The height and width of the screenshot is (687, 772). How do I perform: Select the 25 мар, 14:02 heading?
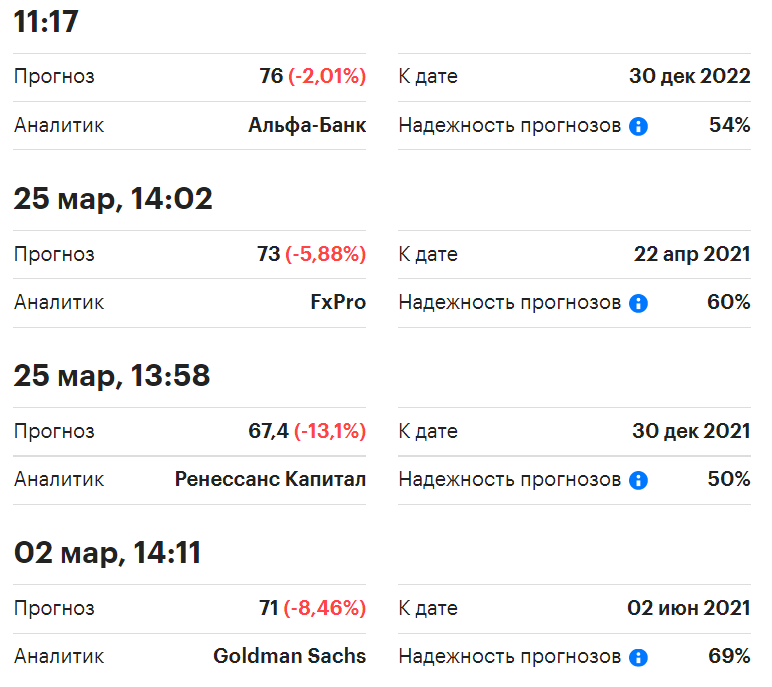point(113,198)
